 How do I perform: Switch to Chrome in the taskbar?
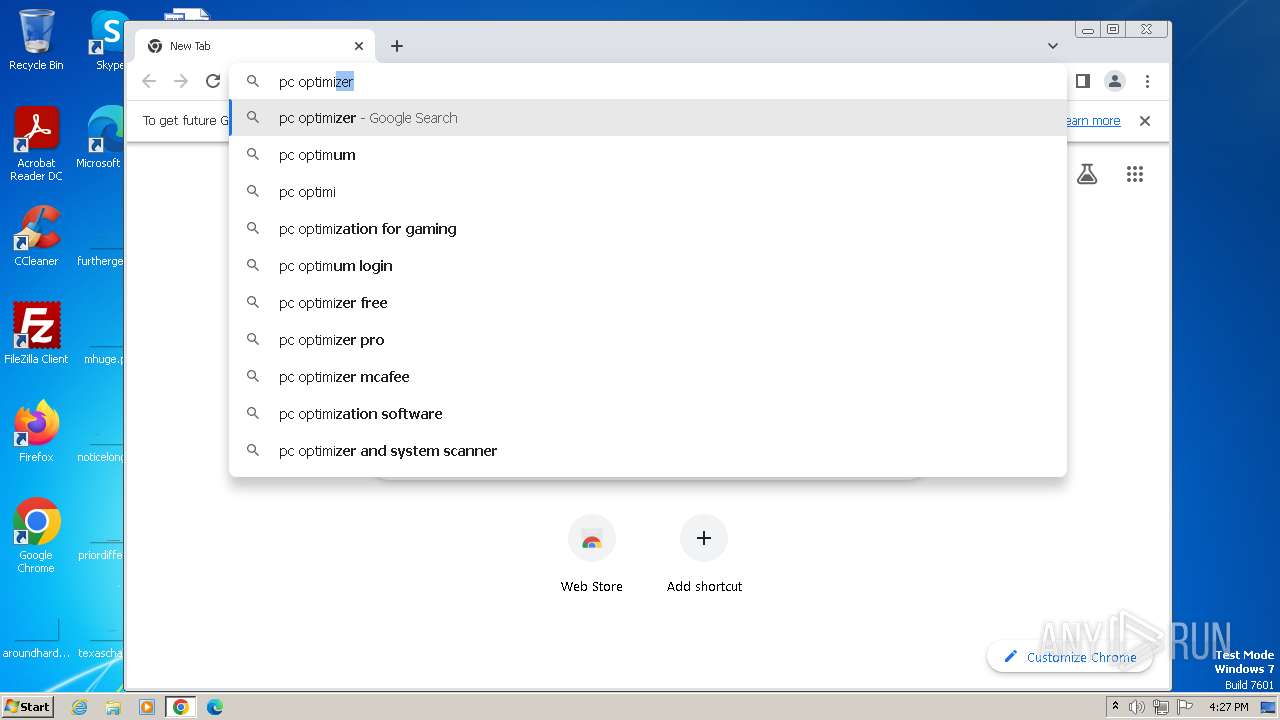[181, 707]
